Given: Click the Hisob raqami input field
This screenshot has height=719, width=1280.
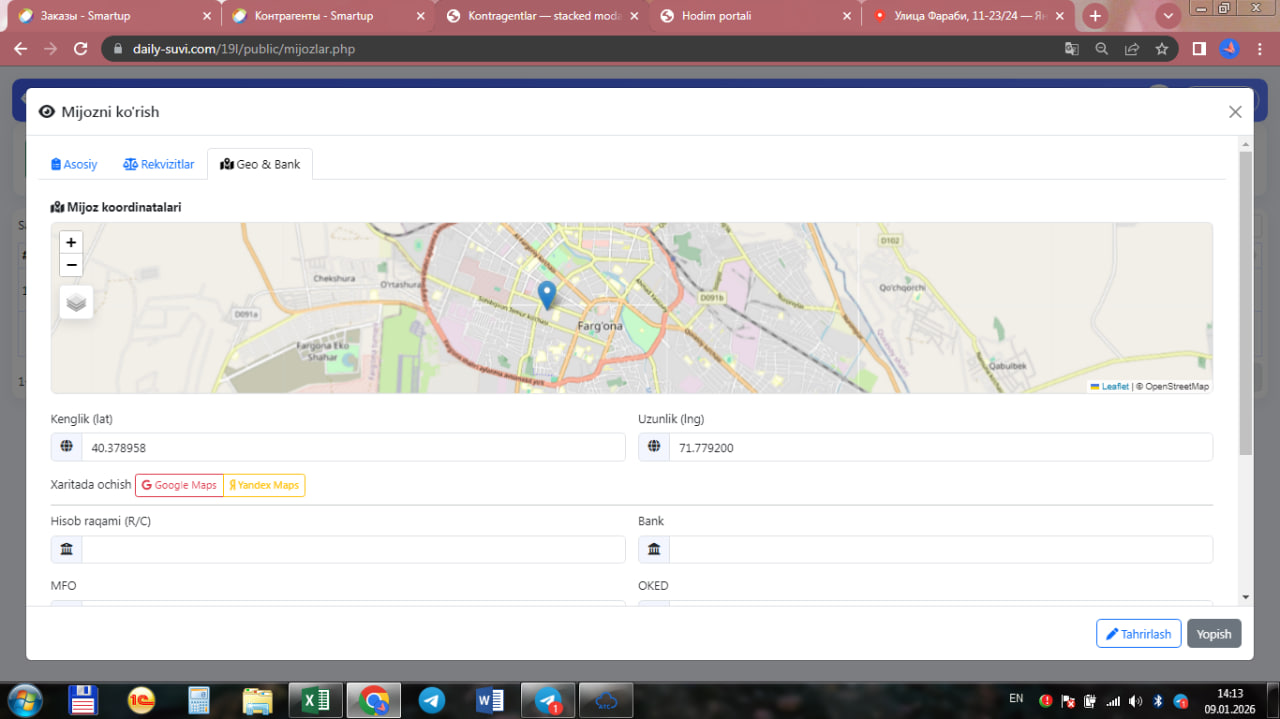Looking at the screenshot, I should [x=352, y=549].
